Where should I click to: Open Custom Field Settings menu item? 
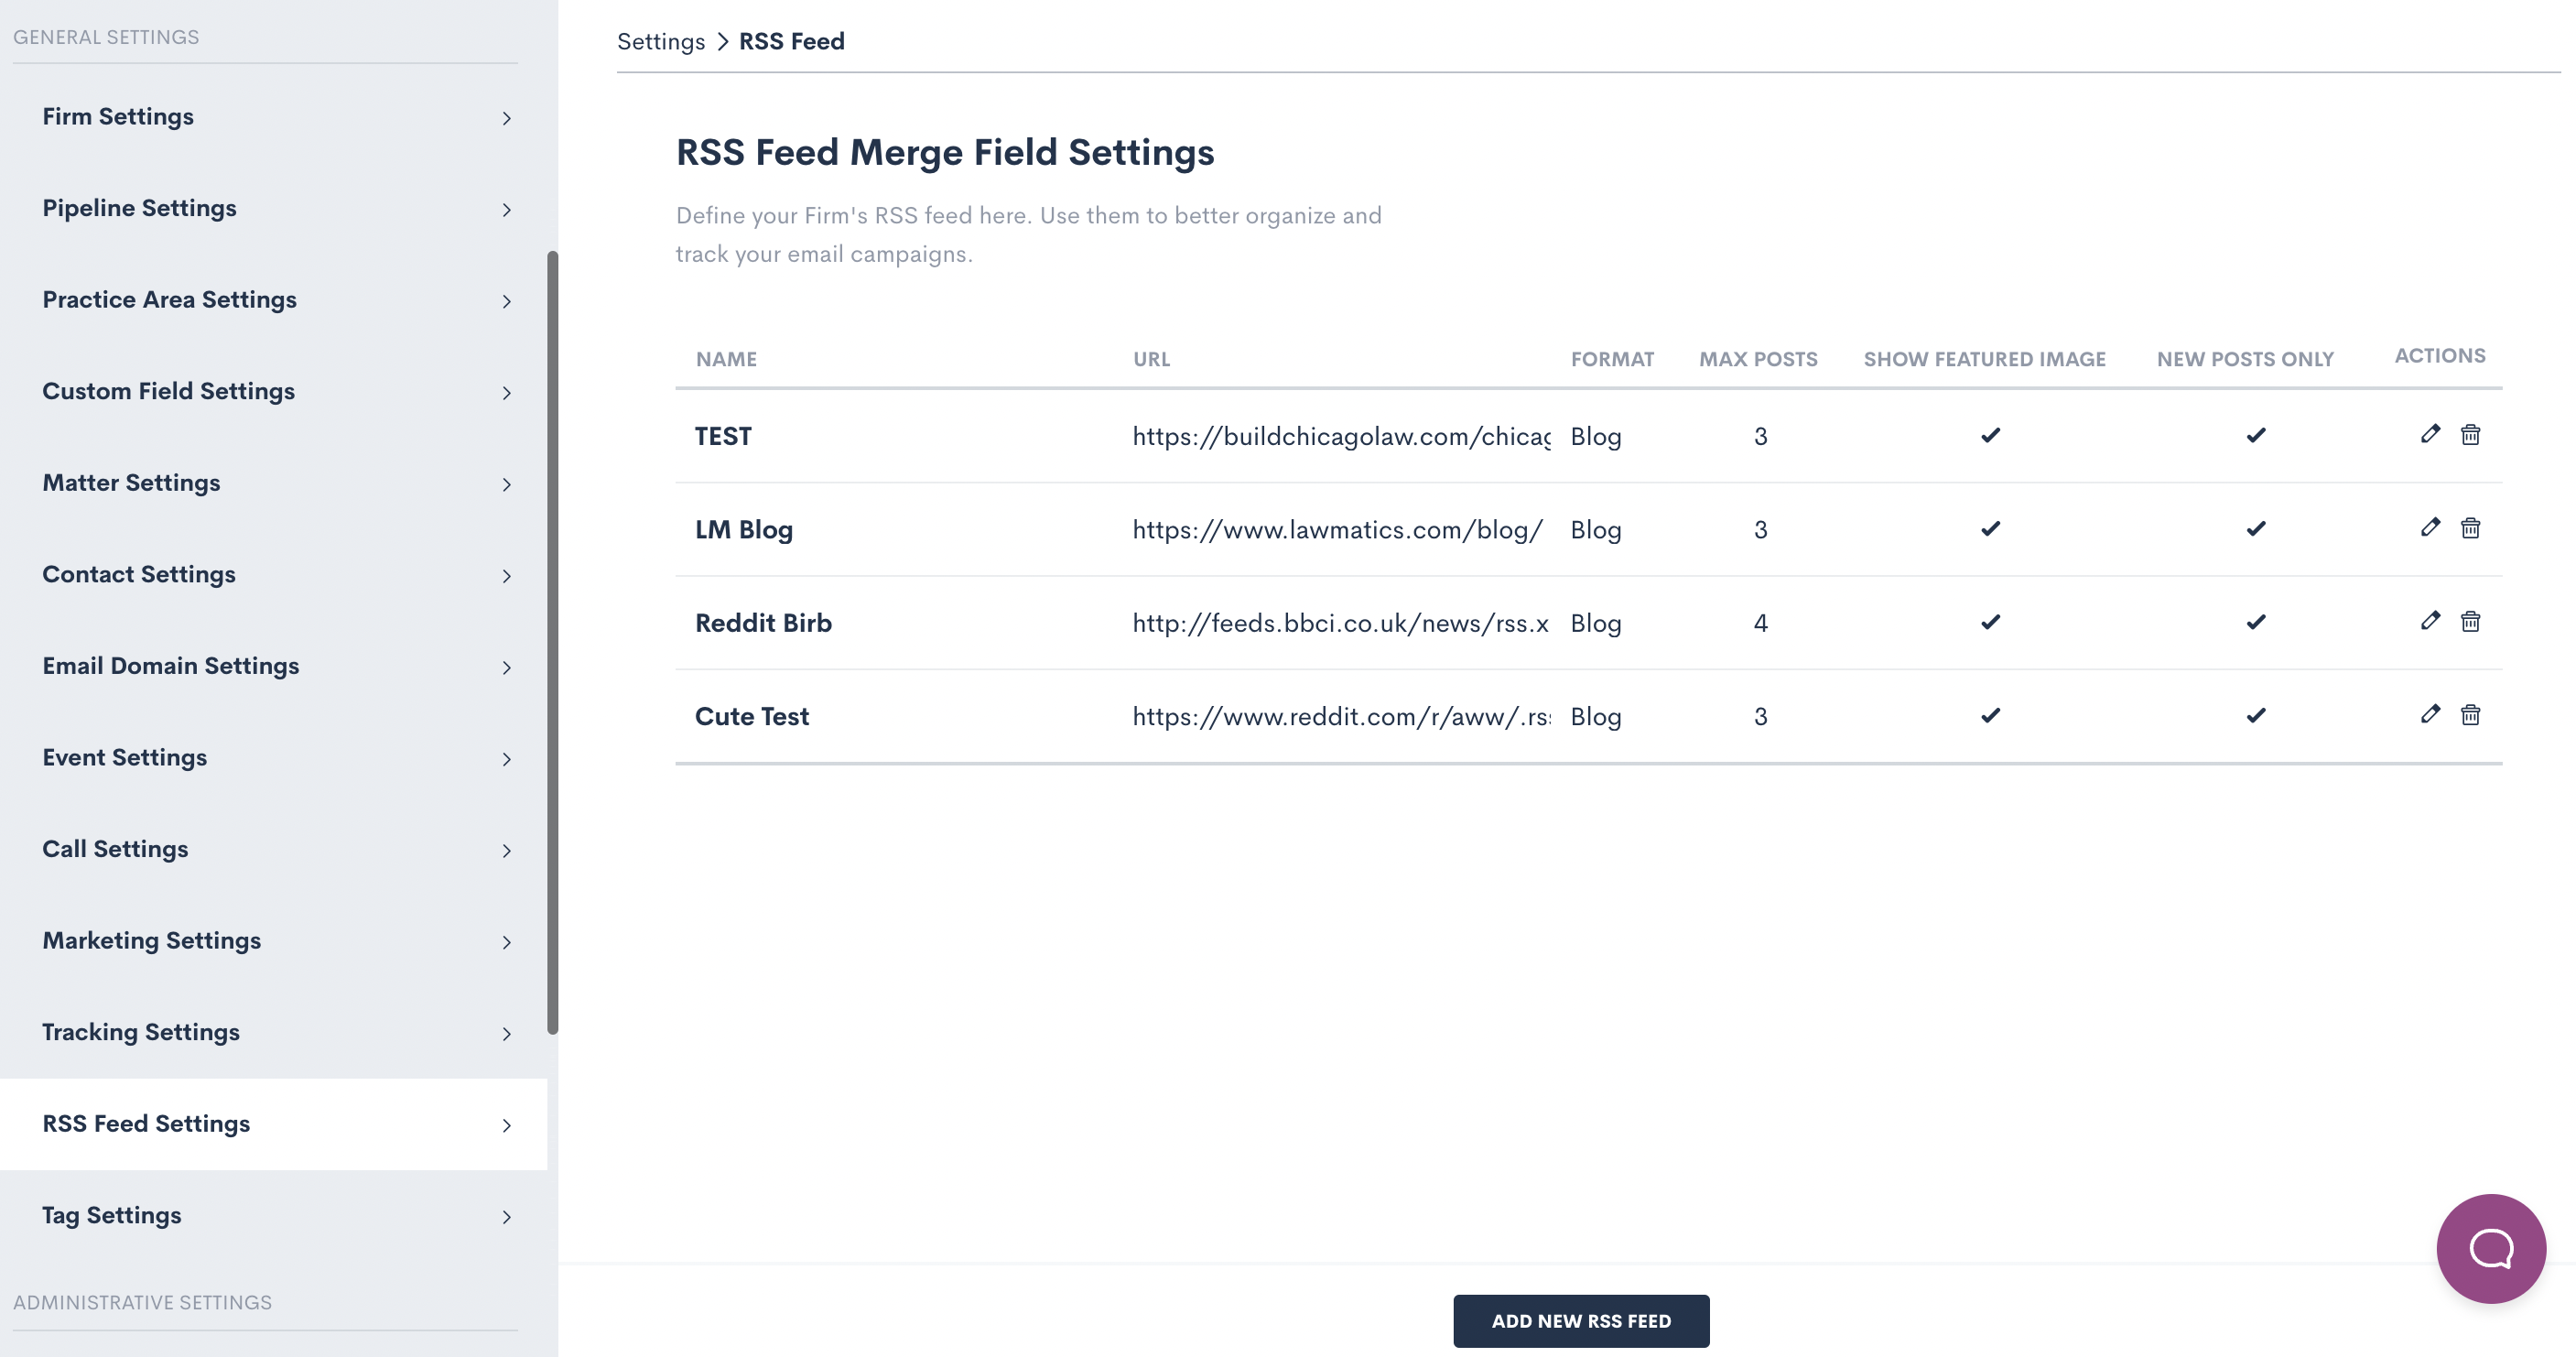click(x=168, y=391)
